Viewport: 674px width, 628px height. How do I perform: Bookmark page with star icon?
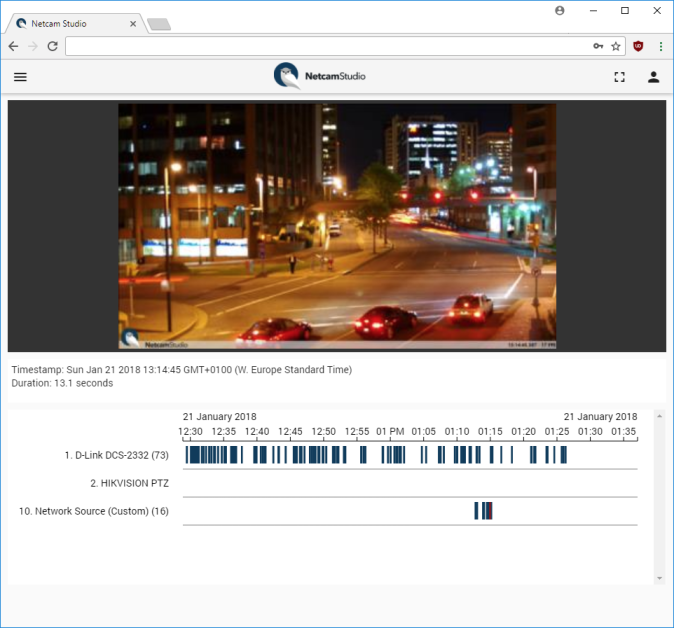coord(616,46)
